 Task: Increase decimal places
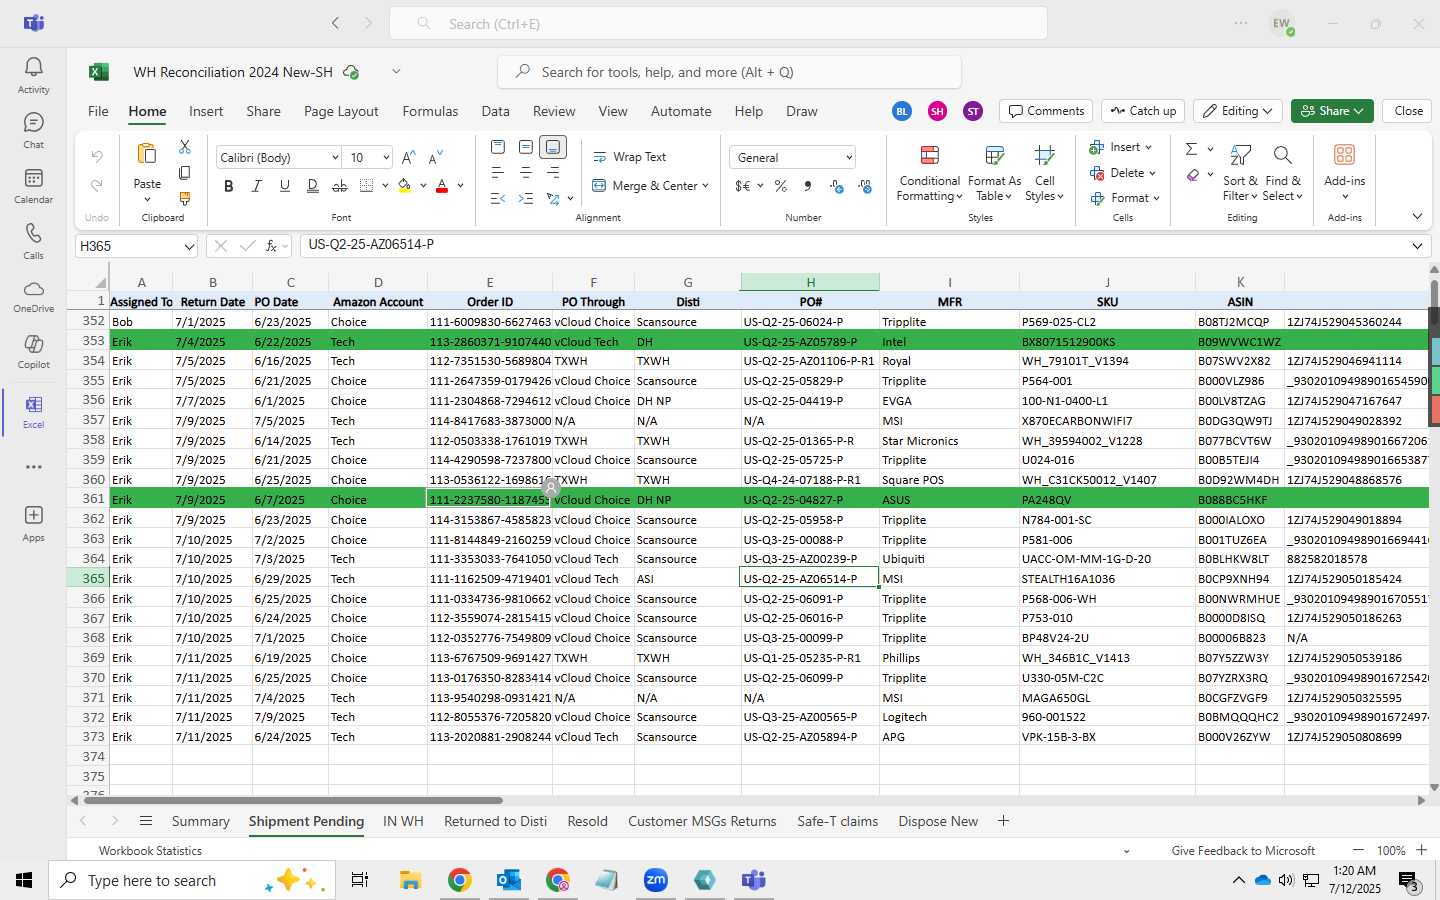click(837, 186)
